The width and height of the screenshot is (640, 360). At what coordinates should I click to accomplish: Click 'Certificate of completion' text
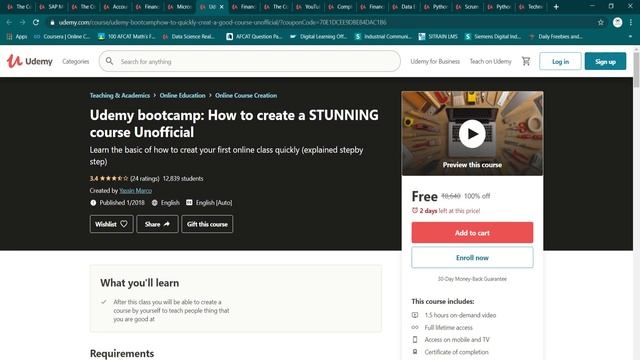point(456,352)
